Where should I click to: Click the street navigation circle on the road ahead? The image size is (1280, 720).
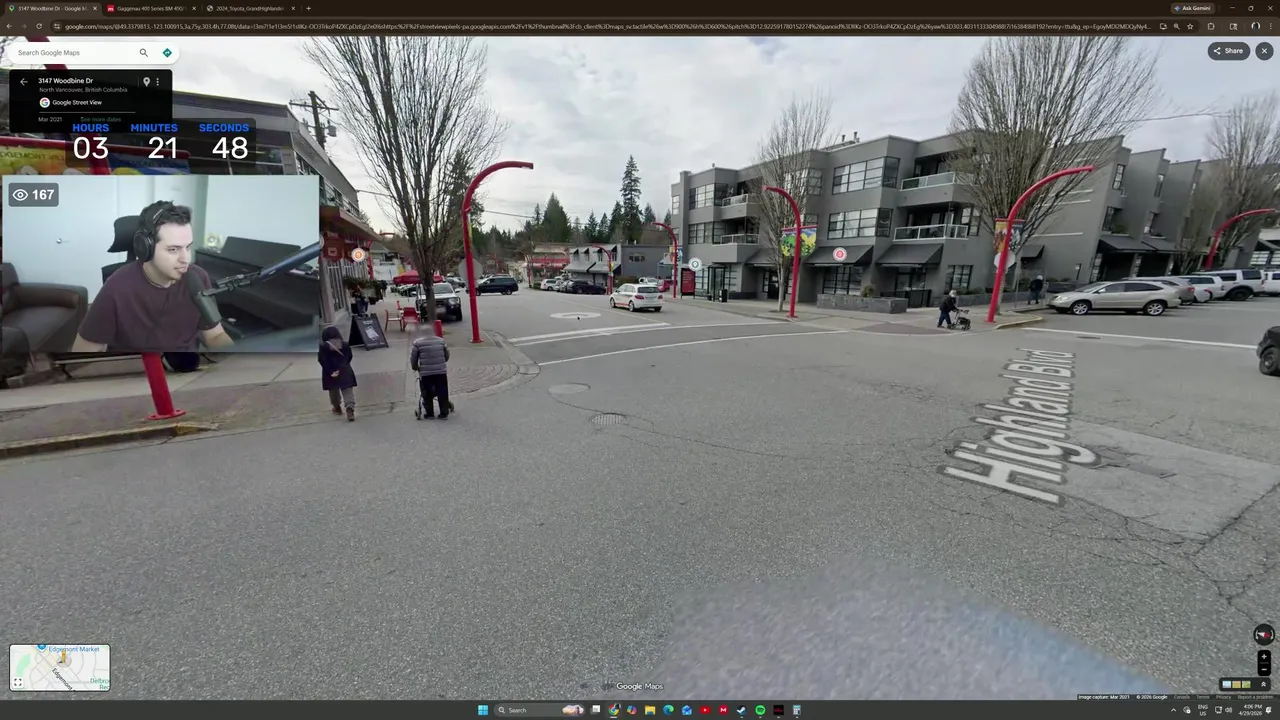click(x=577, y=316)
